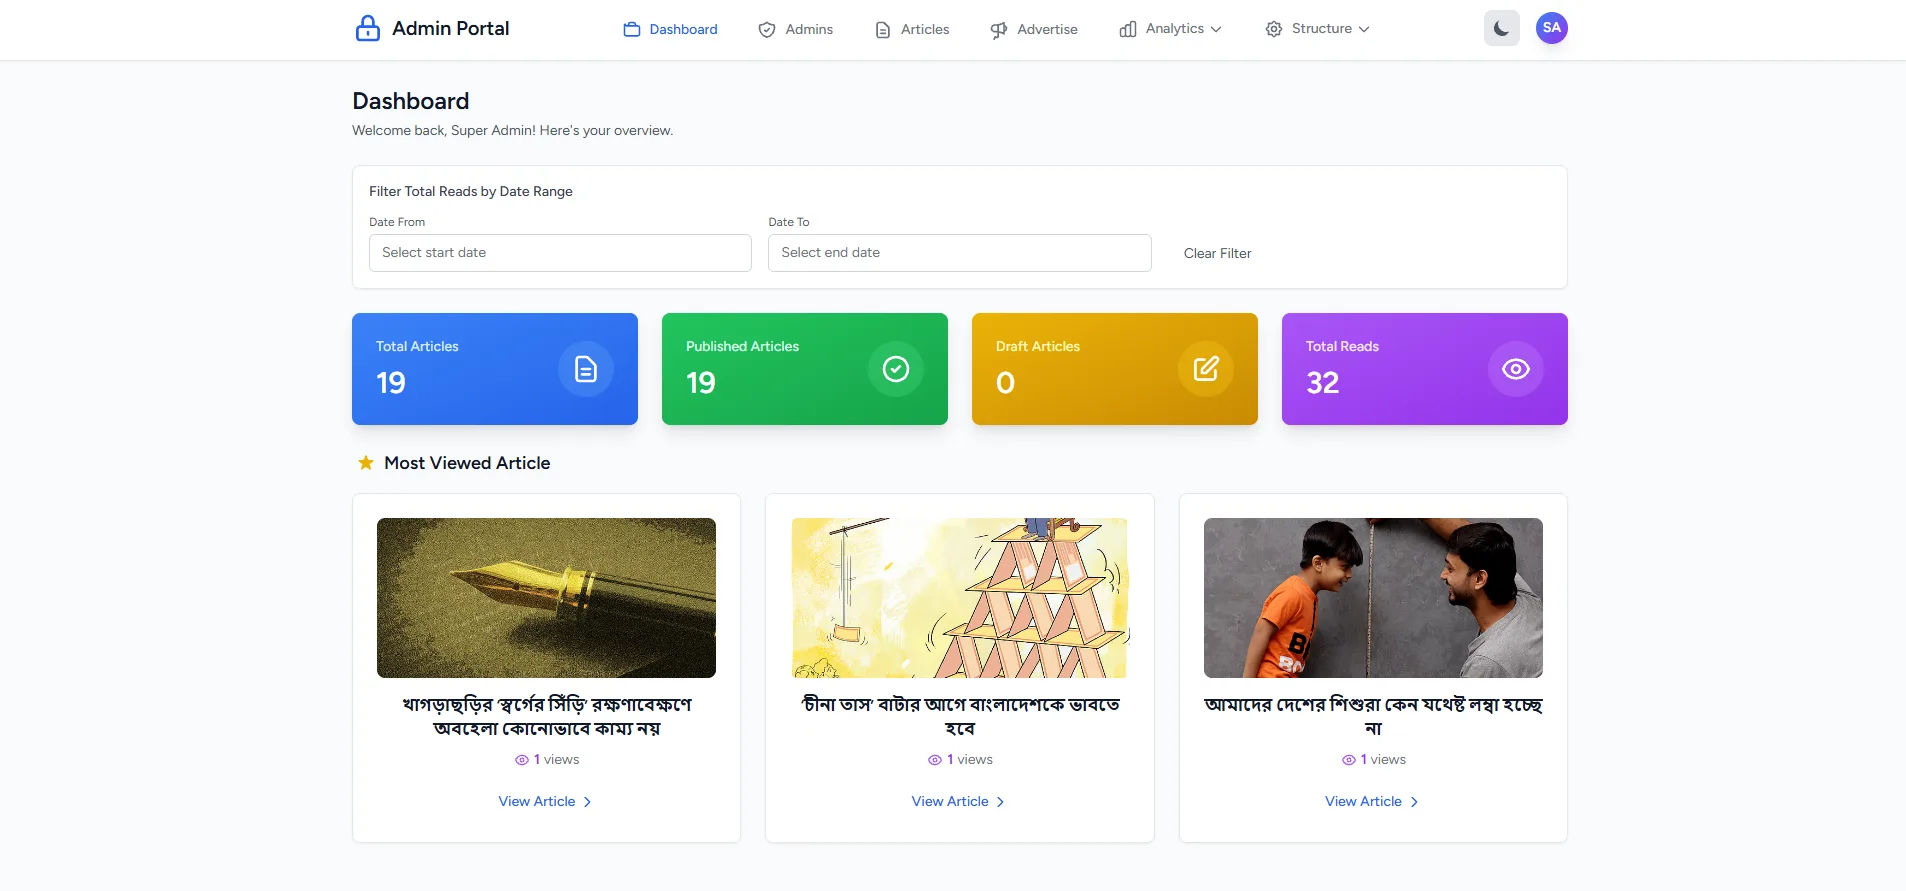Expand the Structure dropdown menu
The height and width of the screenshot is (891, 1906).
pyautogui.click(x=1317, y=29)
